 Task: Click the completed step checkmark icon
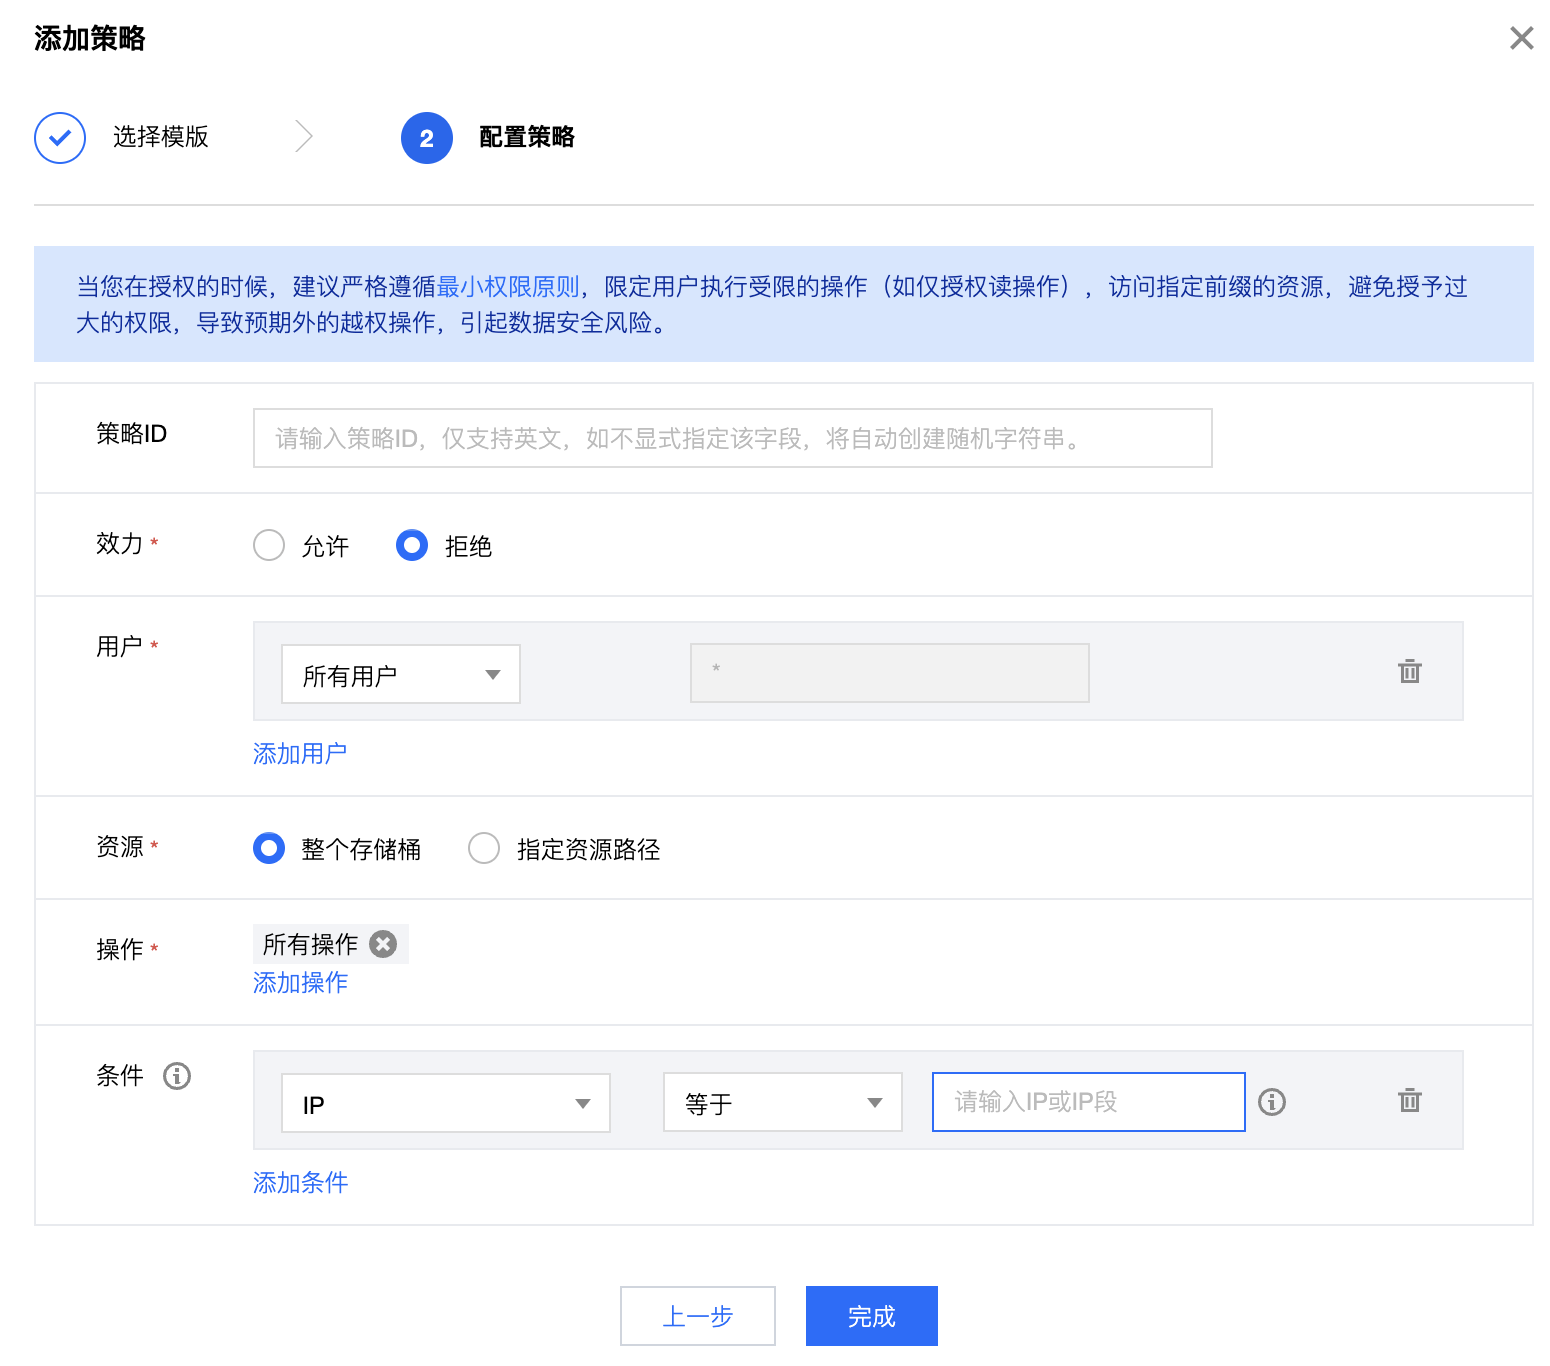pos(60,138)
